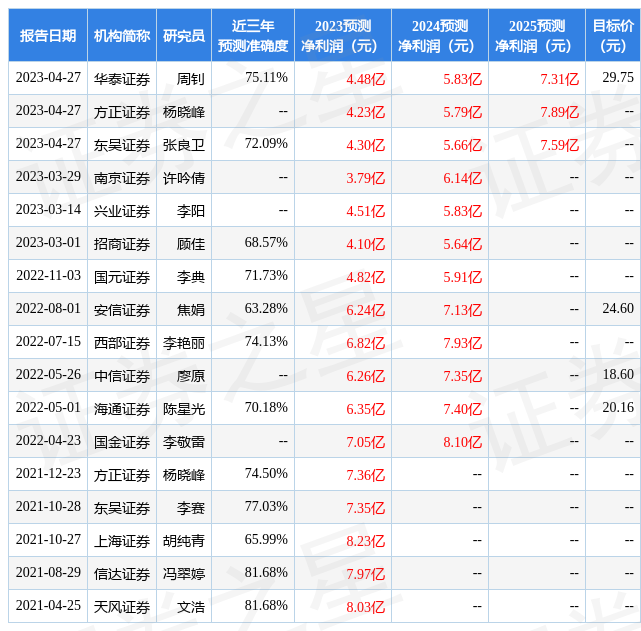Click researcher 文浩
The image size is (641, 631).
191,607
